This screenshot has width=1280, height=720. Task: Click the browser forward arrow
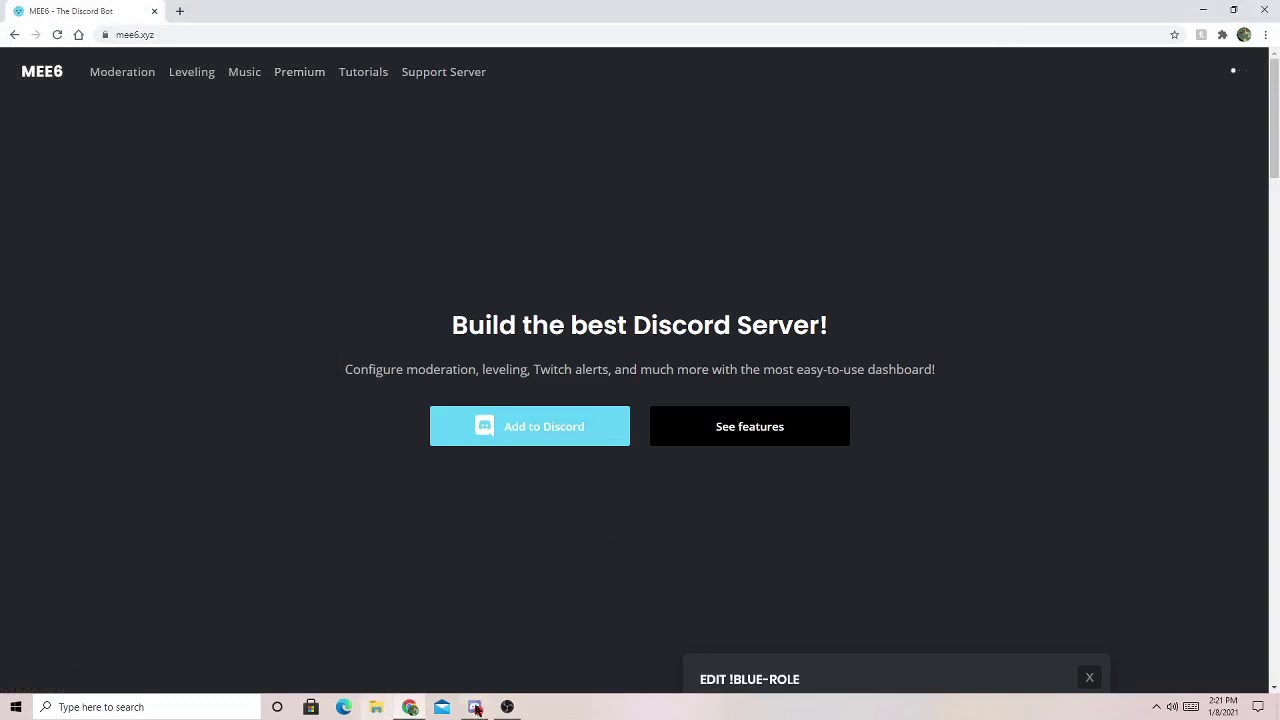[35, 35]
